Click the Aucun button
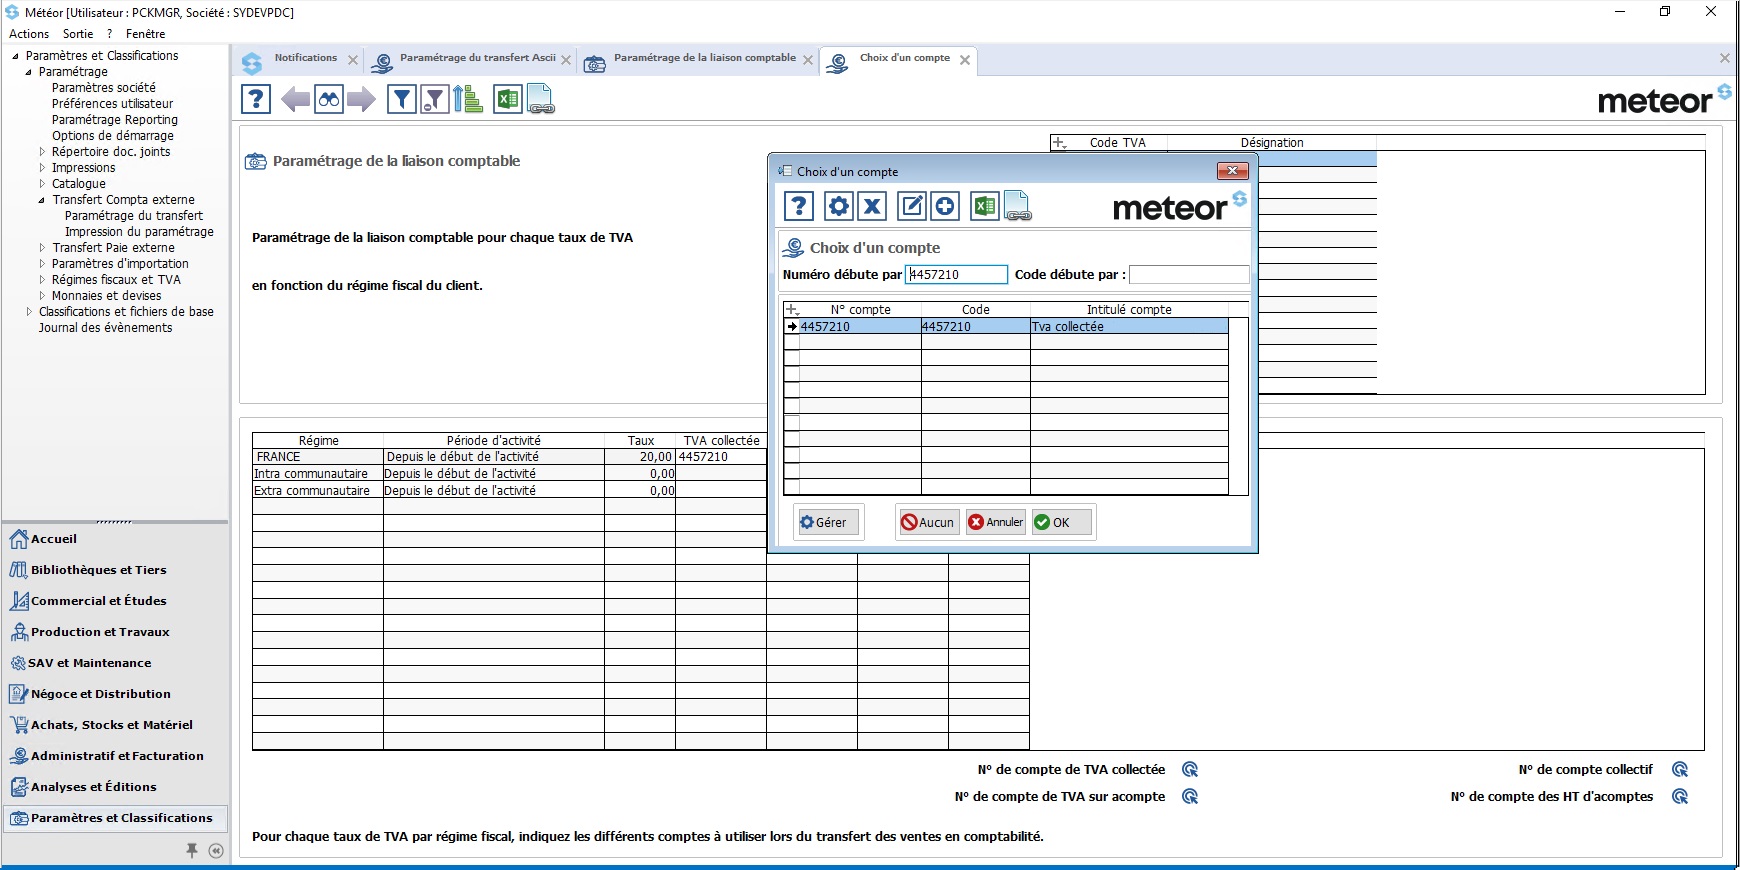This screenshot has height=870, width=1740. (x=929, y=522)
